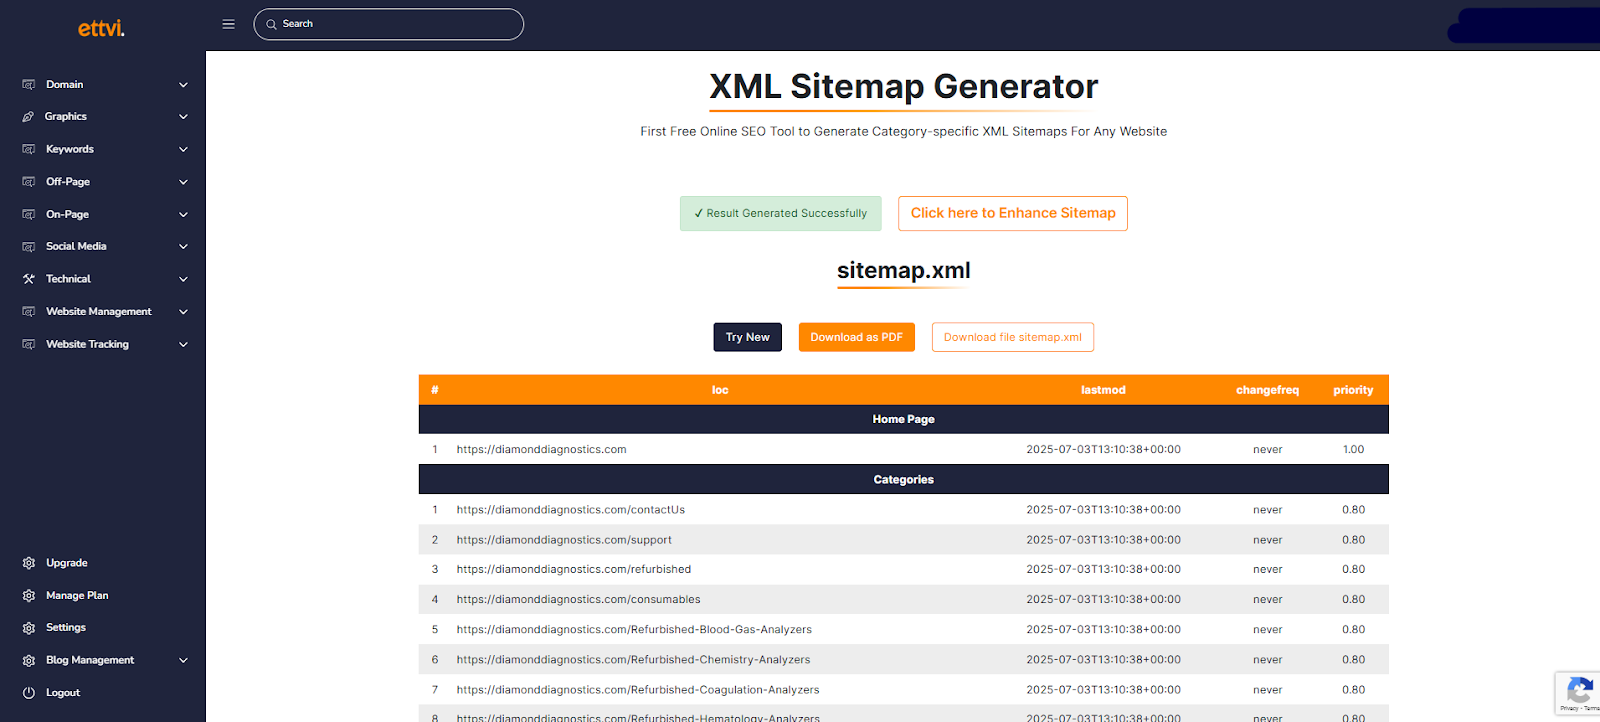Expand the Technical menu chevron
Image resolution: width=1600 pixels, height=722 pixels.
coord(183,279)
